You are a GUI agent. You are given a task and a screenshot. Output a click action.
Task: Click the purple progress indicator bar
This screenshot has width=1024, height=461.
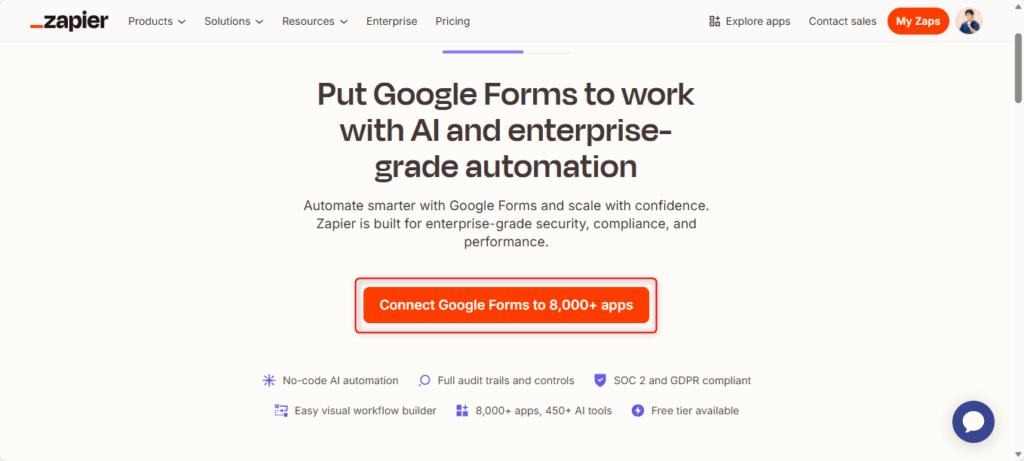482,51
